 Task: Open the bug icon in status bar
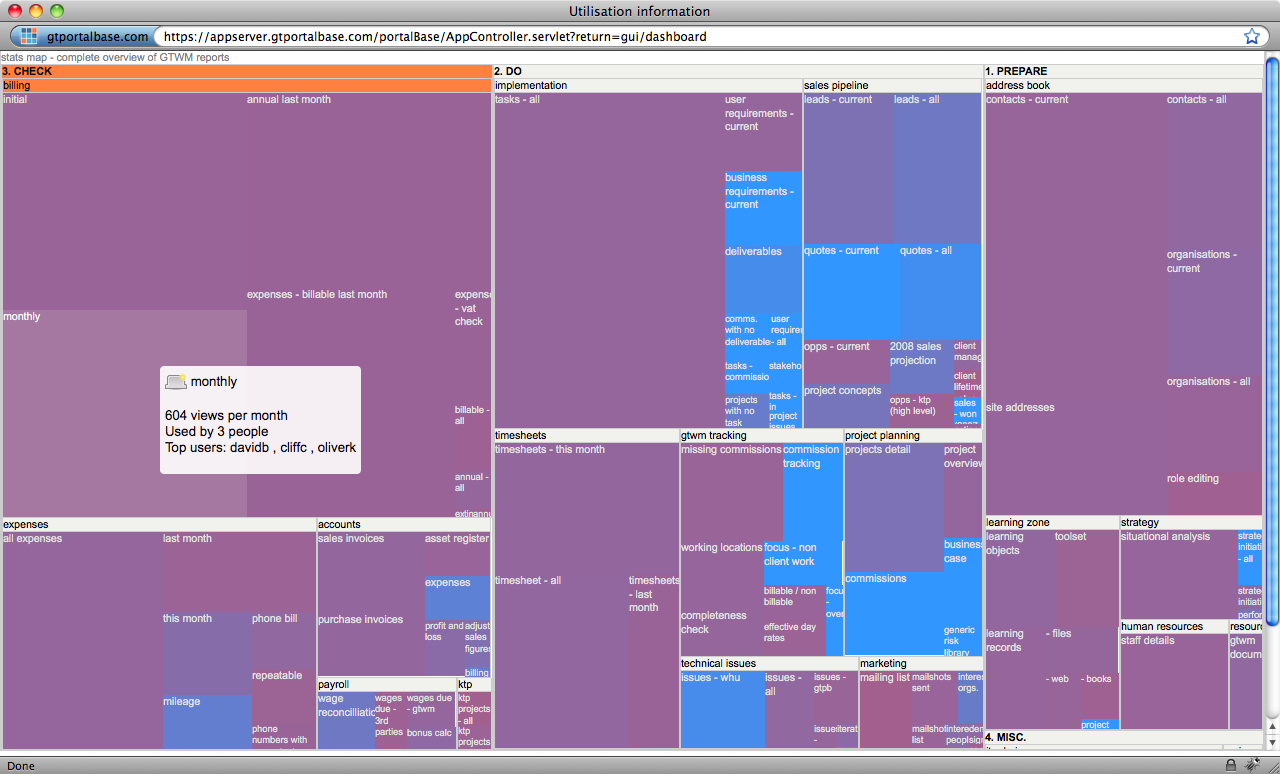1252,765
